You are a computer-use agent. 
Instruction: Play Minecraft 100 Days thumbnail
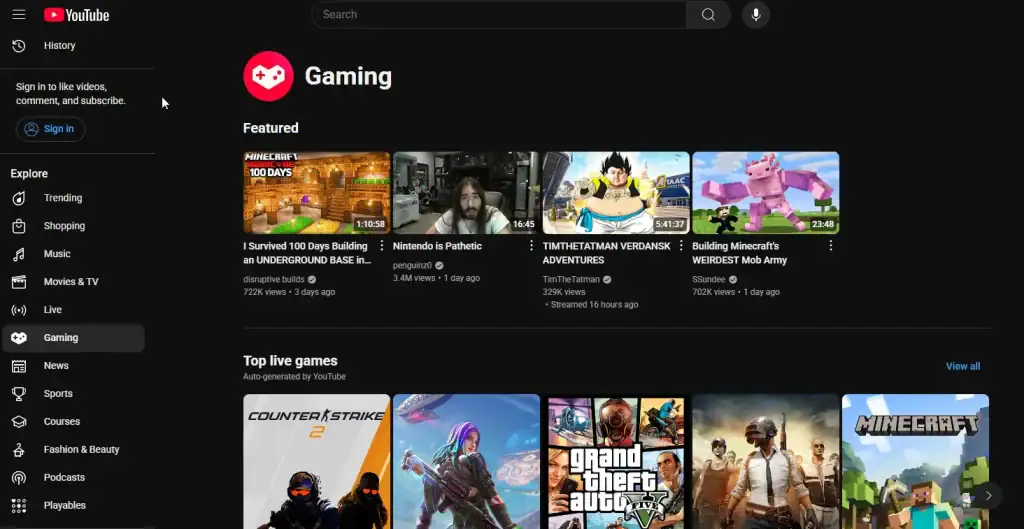(x=317, y=193)
